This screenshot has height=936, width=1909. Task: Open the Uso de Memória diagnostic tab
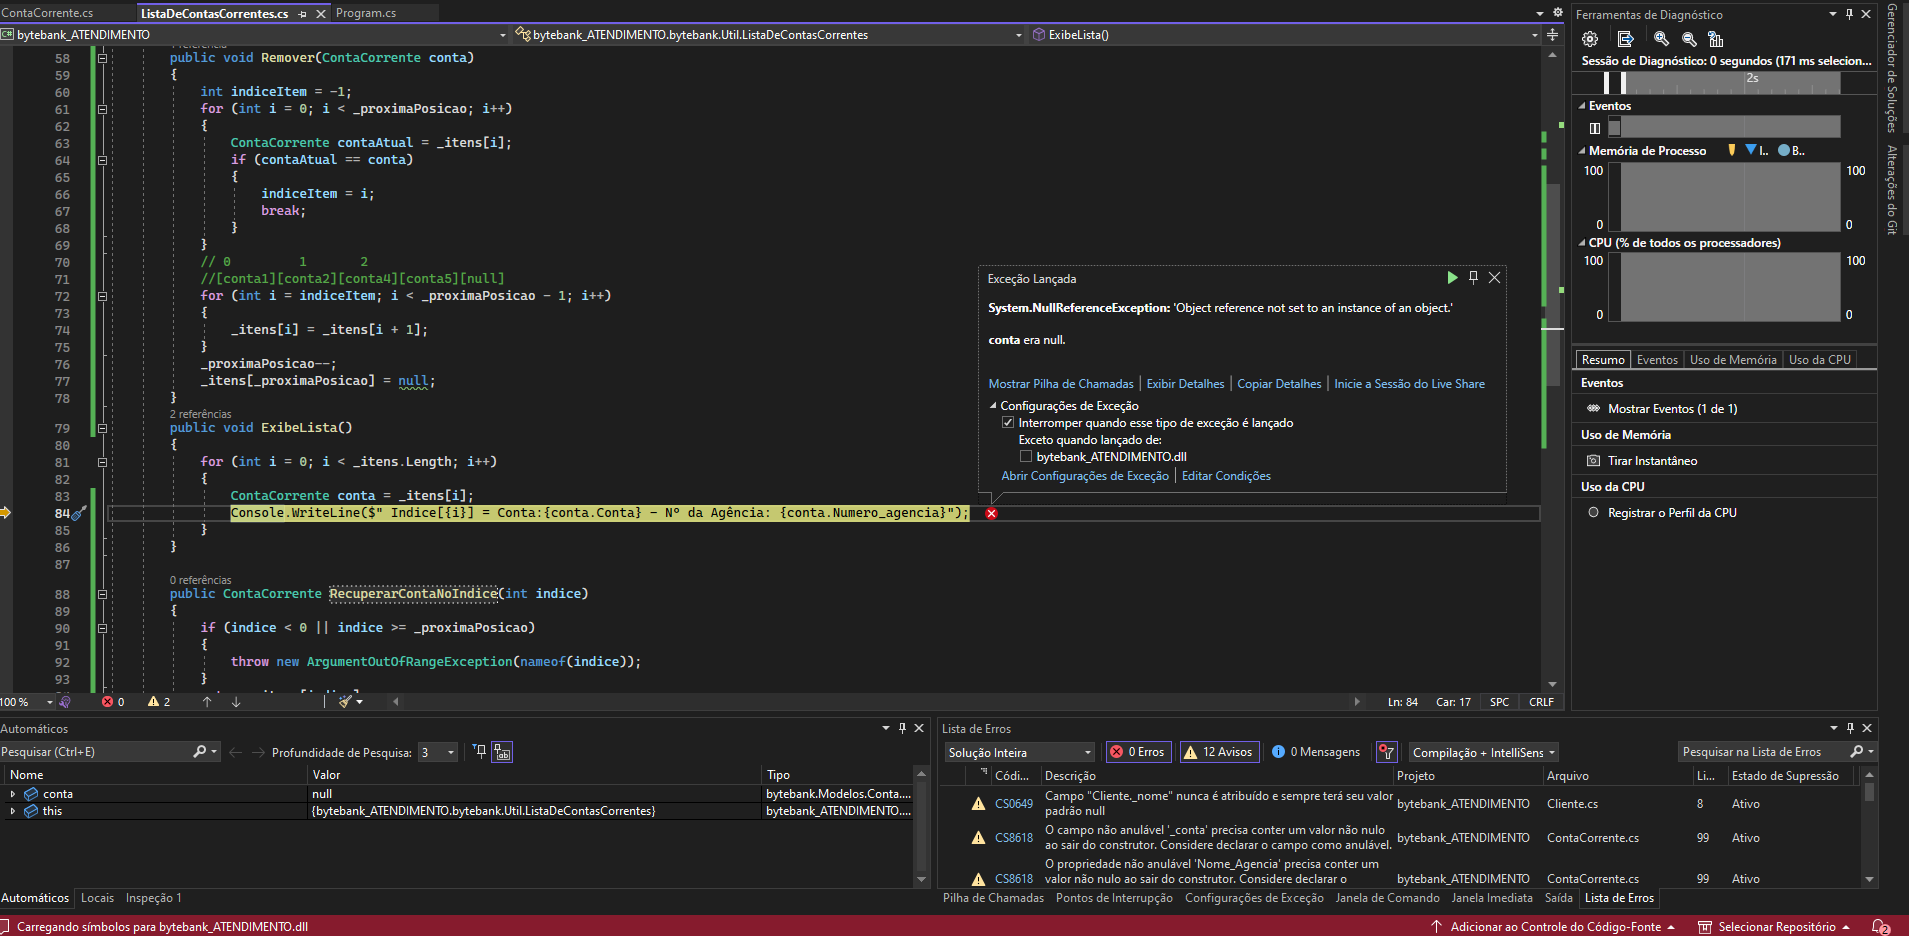1733,360
